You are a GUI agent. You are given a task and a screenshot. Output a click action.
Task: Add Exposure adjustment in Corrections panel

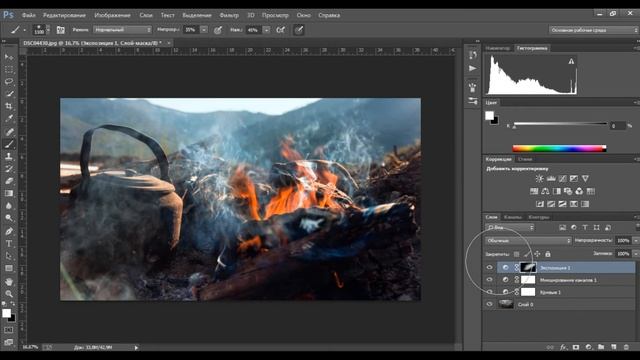(574, 178)
